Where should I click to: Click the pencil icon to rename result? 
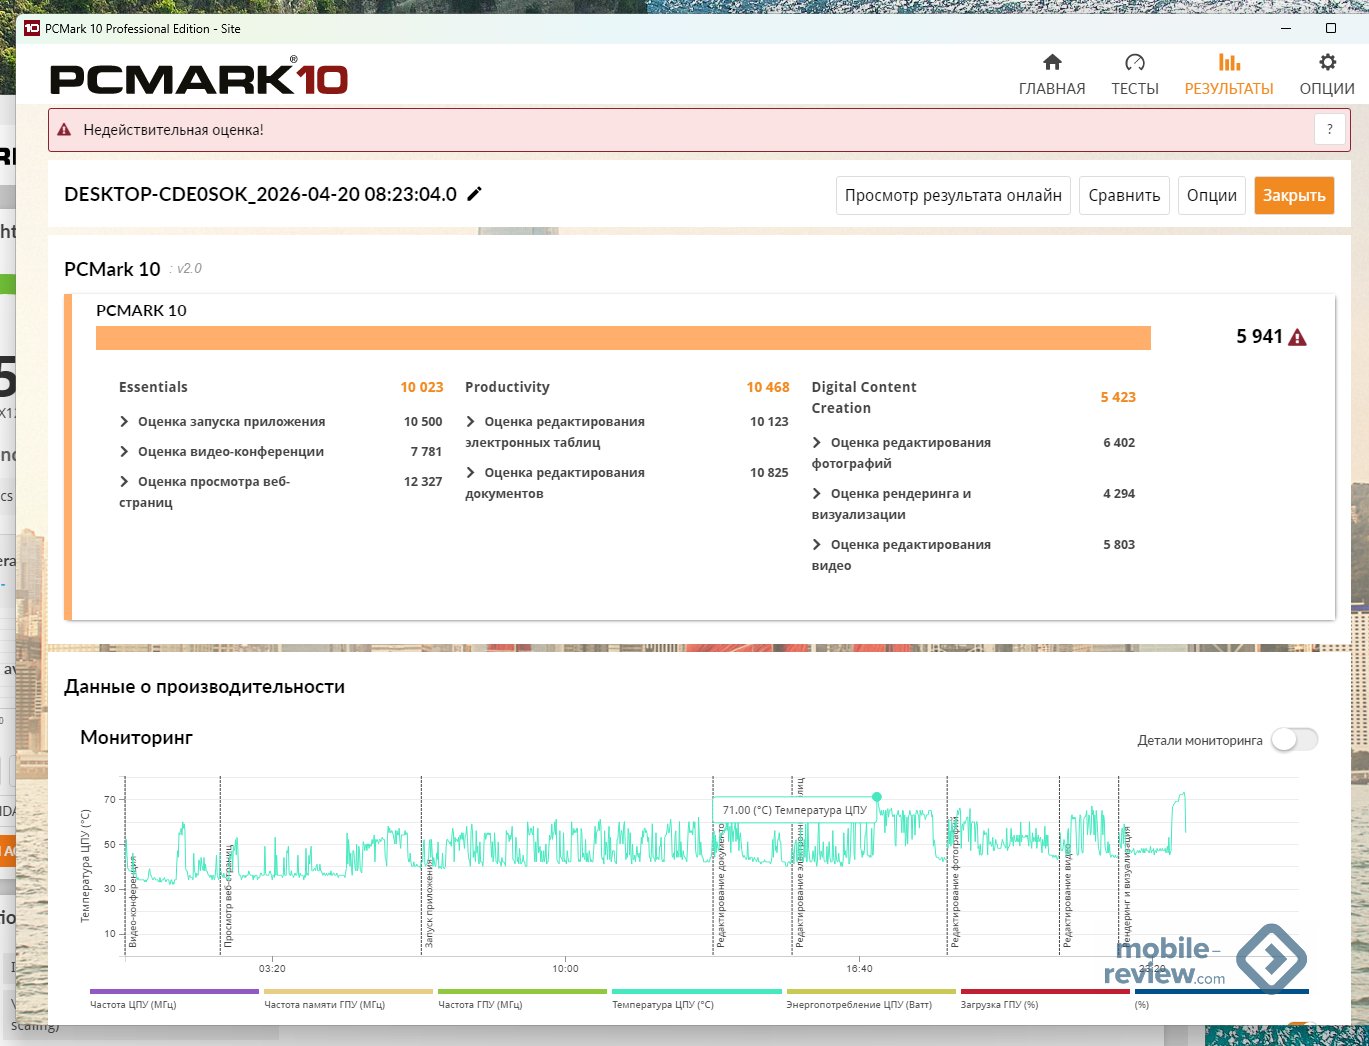click(475, 194)
